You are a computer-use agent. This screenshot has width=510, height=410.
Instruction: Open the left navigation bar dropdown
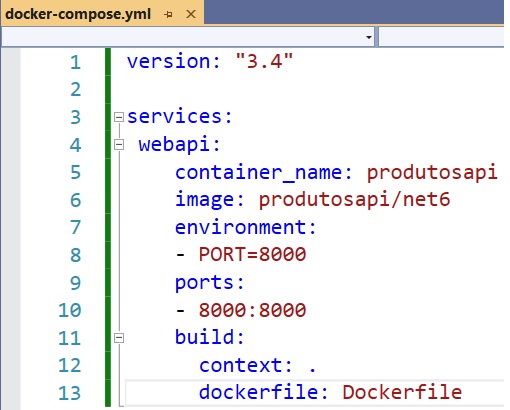pyautogui.click(x=369, y=37)
